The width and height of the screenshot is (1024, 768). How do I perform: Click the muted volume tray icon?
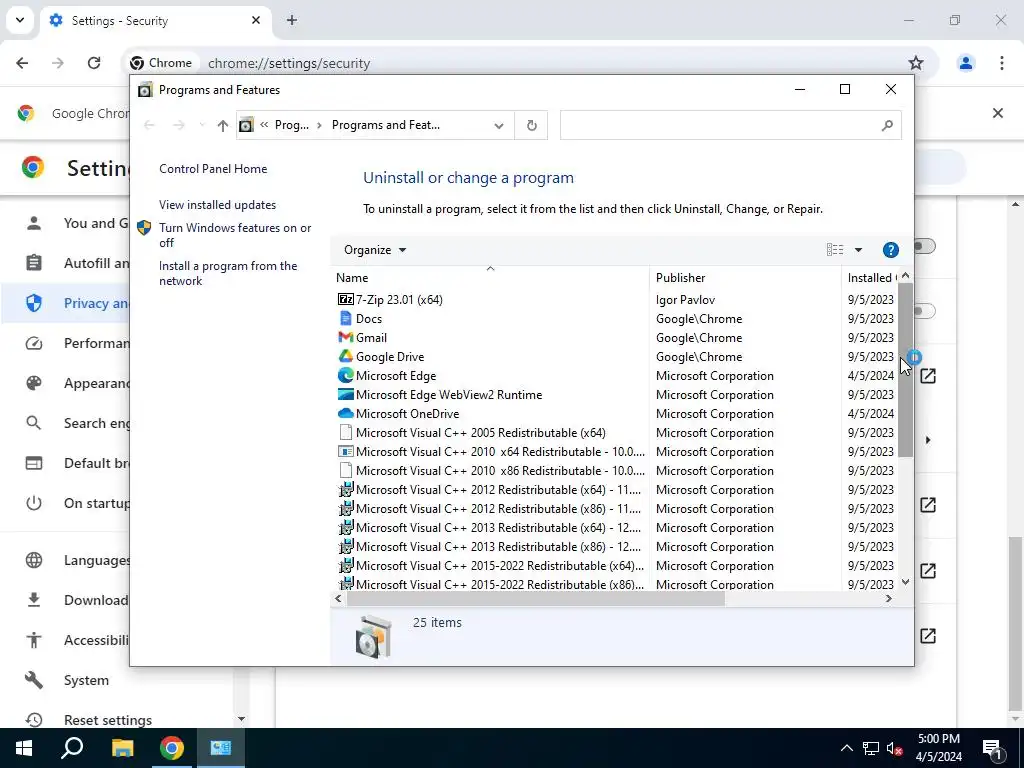pos(895,748)
